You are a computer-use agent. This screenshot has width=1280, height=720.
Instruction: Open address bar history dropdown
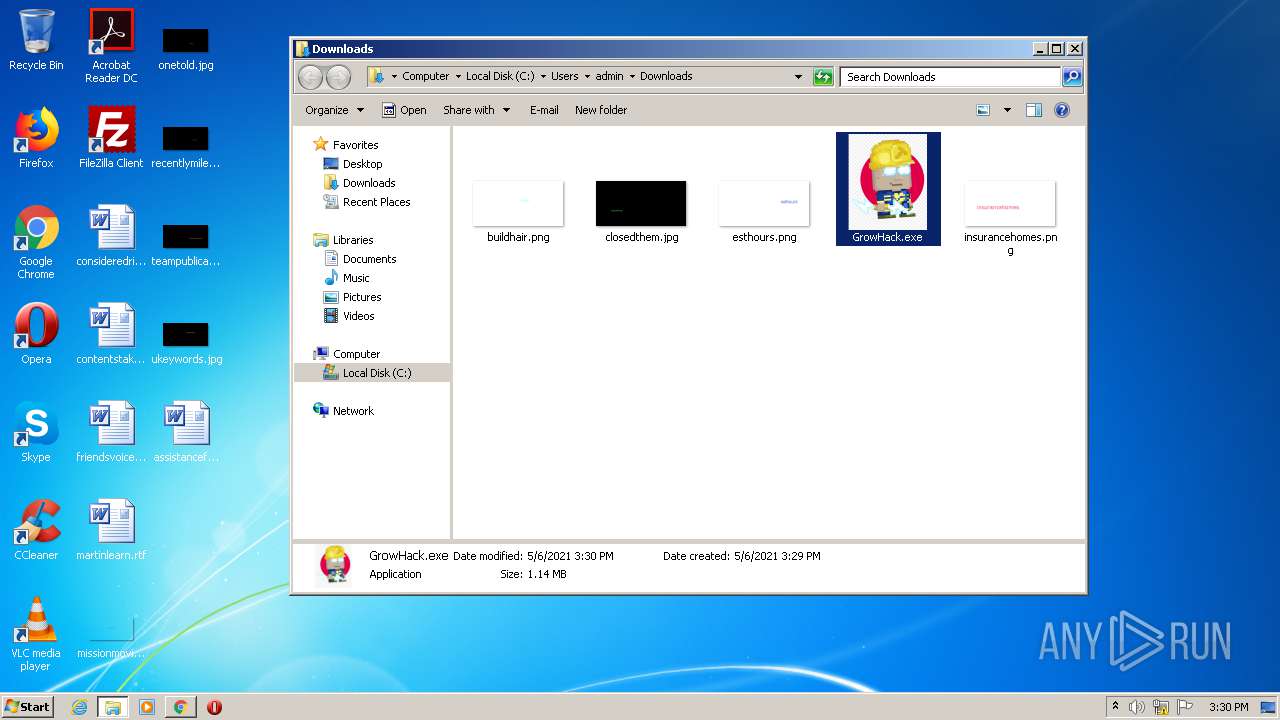pyautogui.click(x=798, y=77)
